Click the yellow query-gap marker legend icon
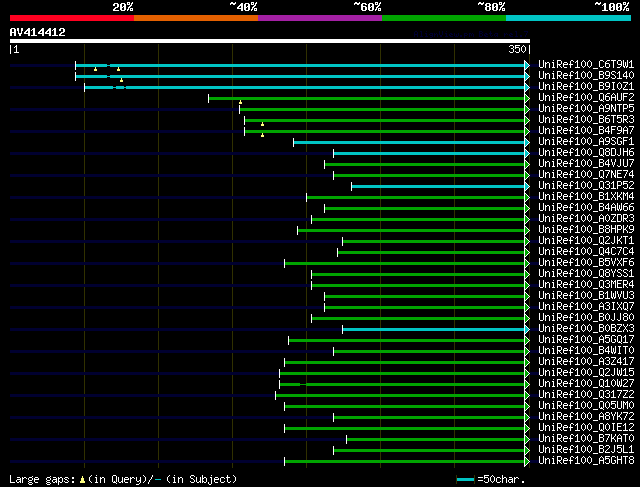This screenshot has width=640, height=487. pyautogui.click(x=82, y=480)
